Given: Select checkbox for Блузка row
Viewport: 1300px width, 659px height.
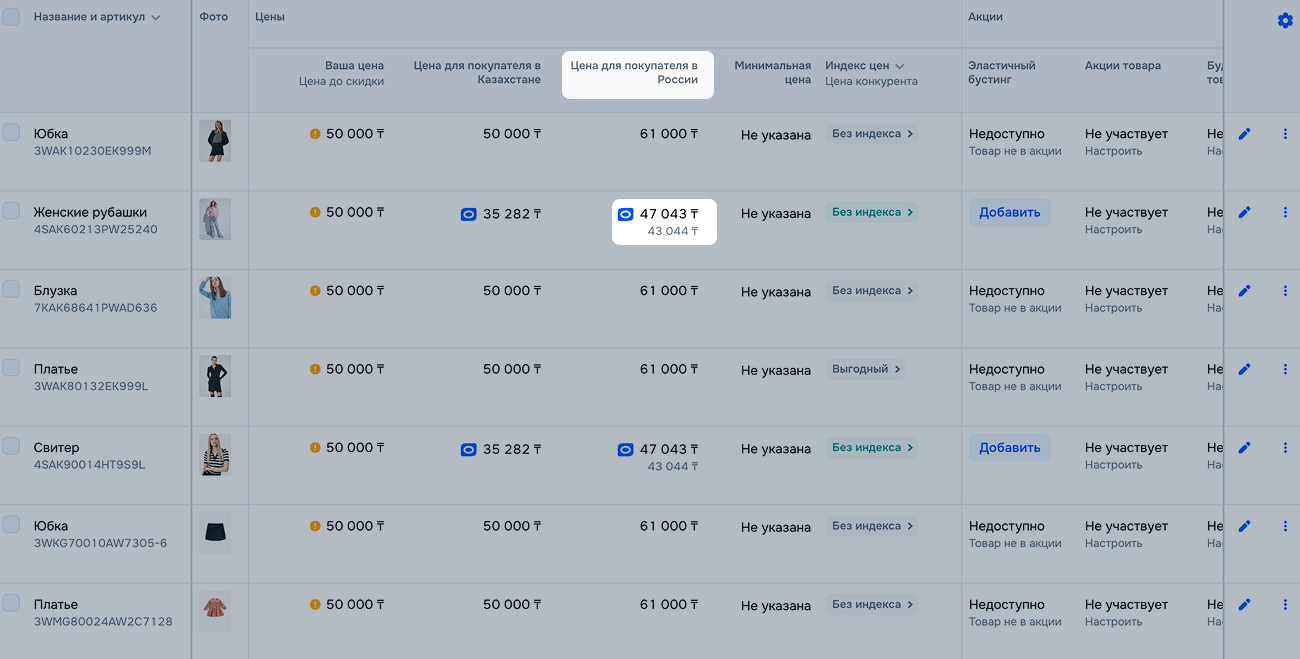Looking at the screenshot, I should pyautogui.click(x=11, y=289).
